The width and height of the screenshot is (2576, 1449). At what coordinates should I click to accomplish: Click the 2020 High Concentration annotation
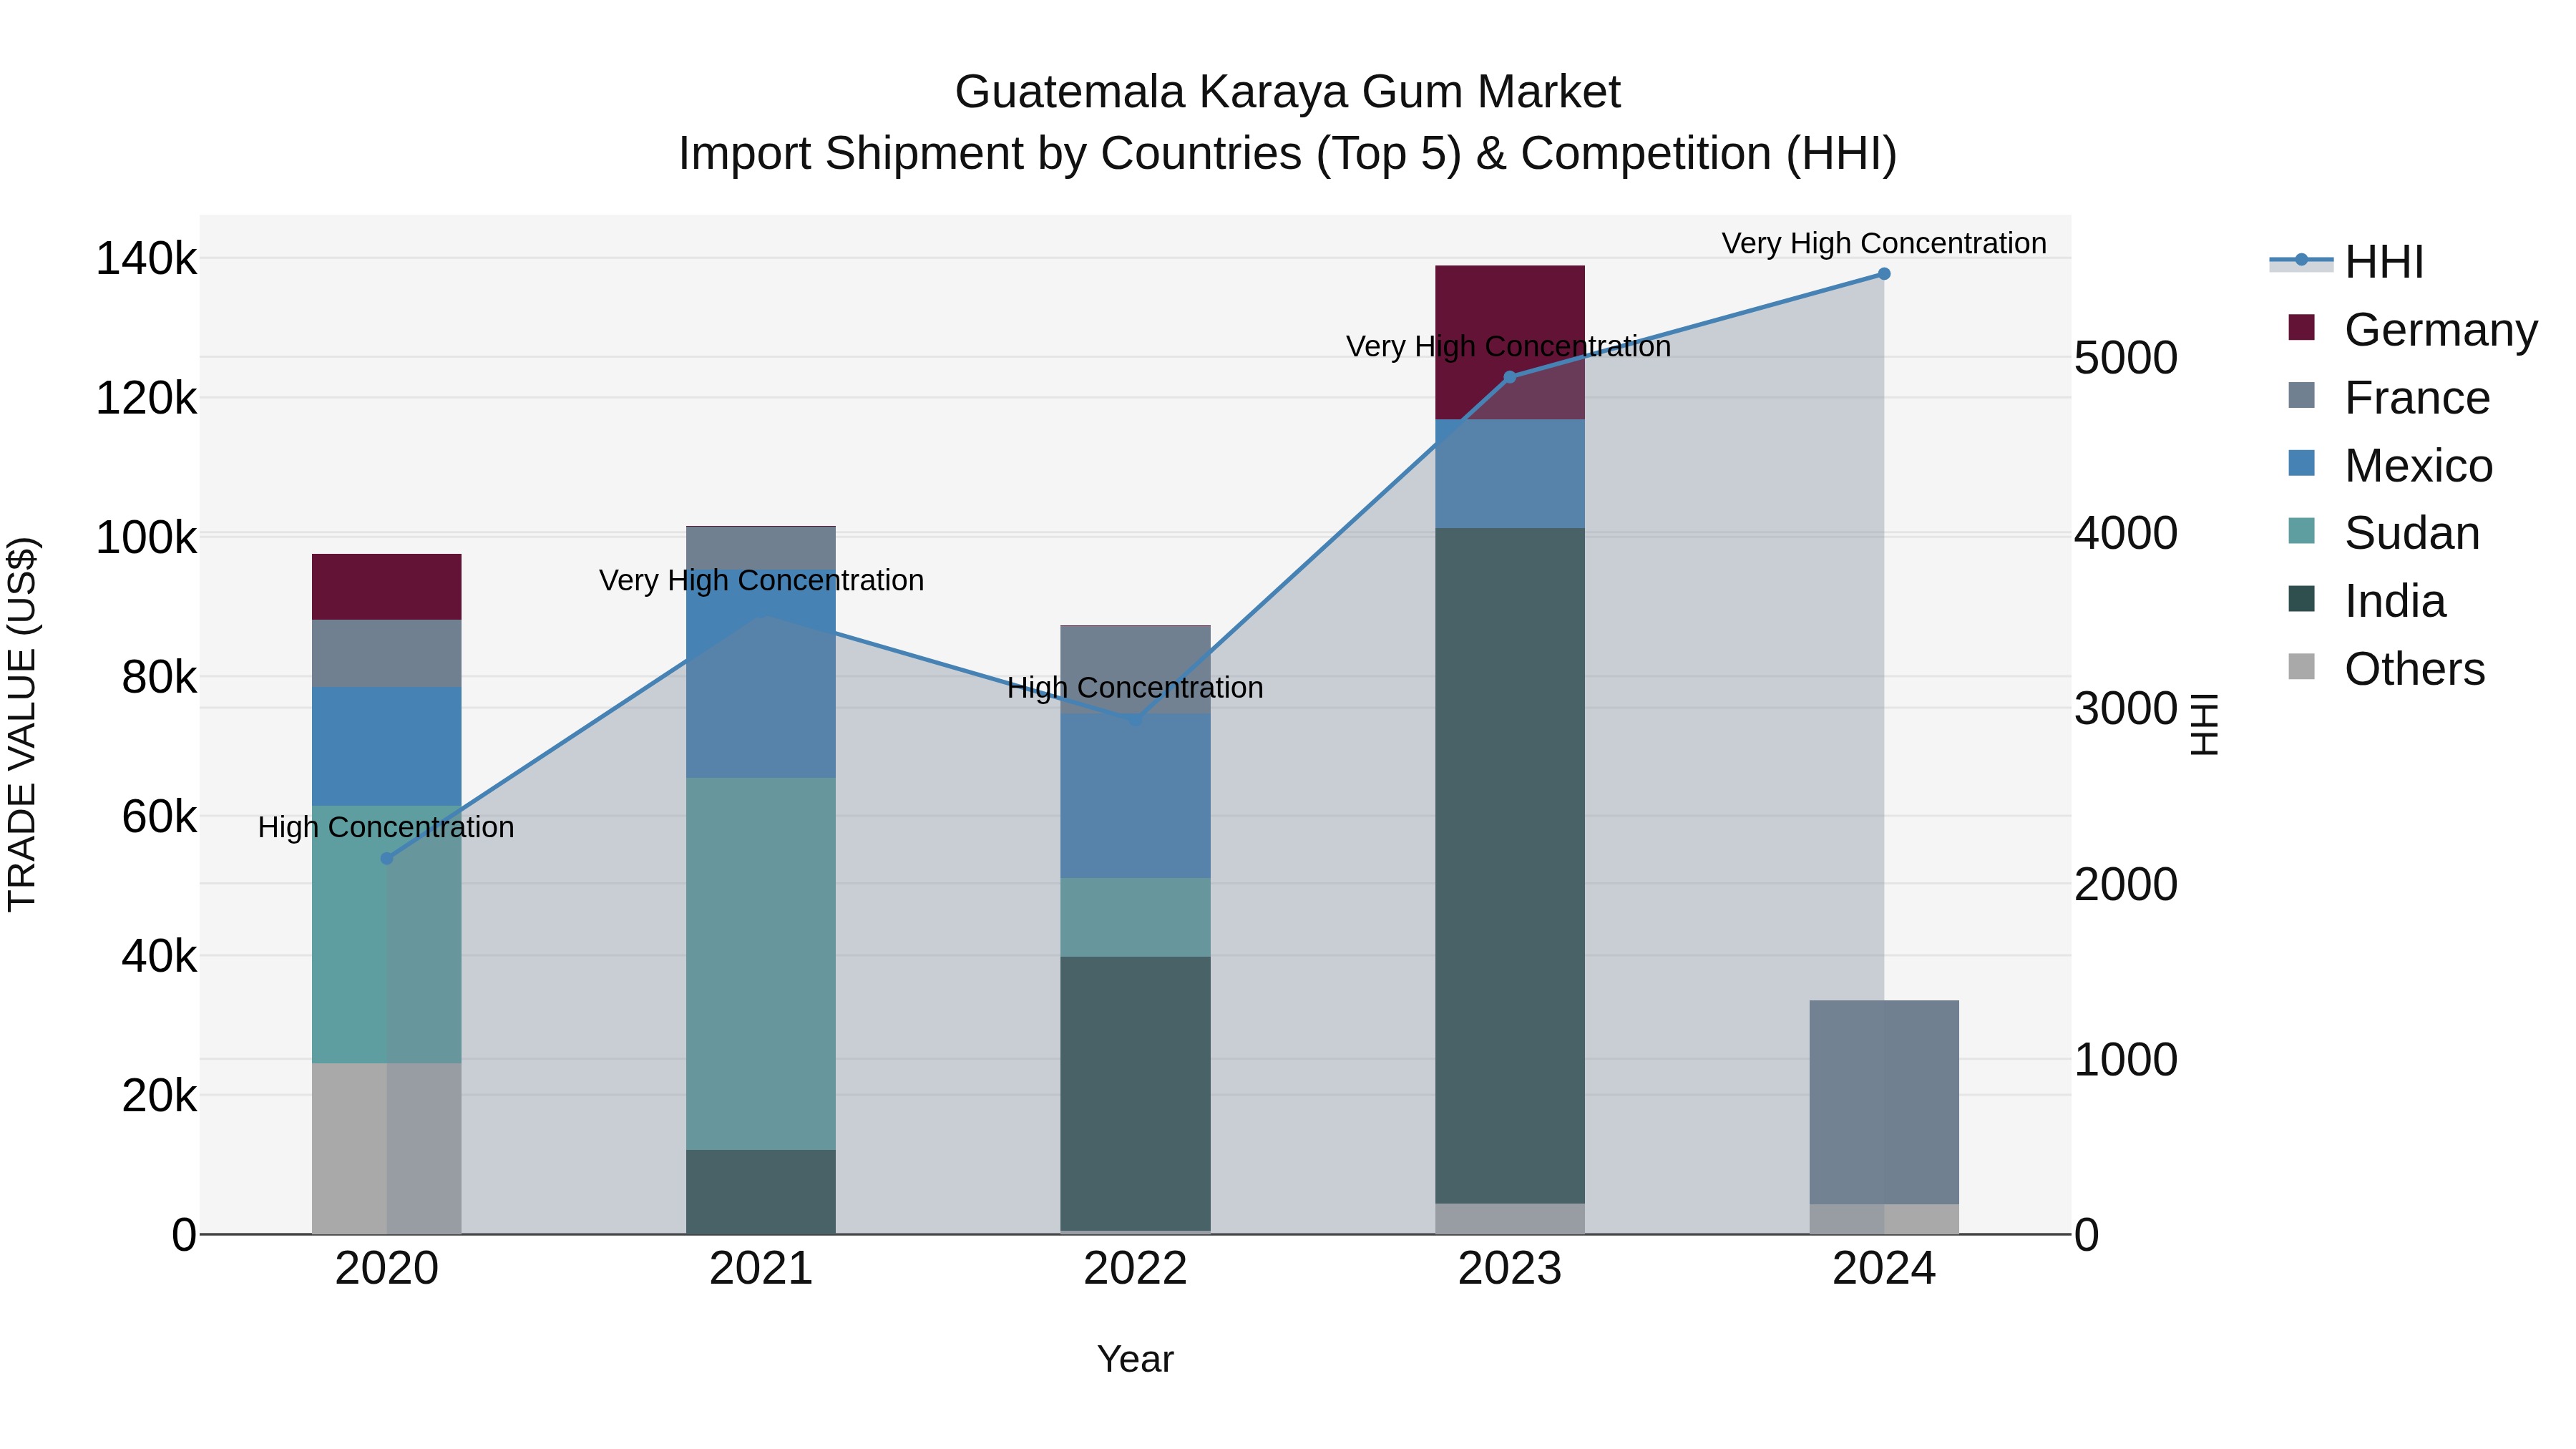[386, 827]
